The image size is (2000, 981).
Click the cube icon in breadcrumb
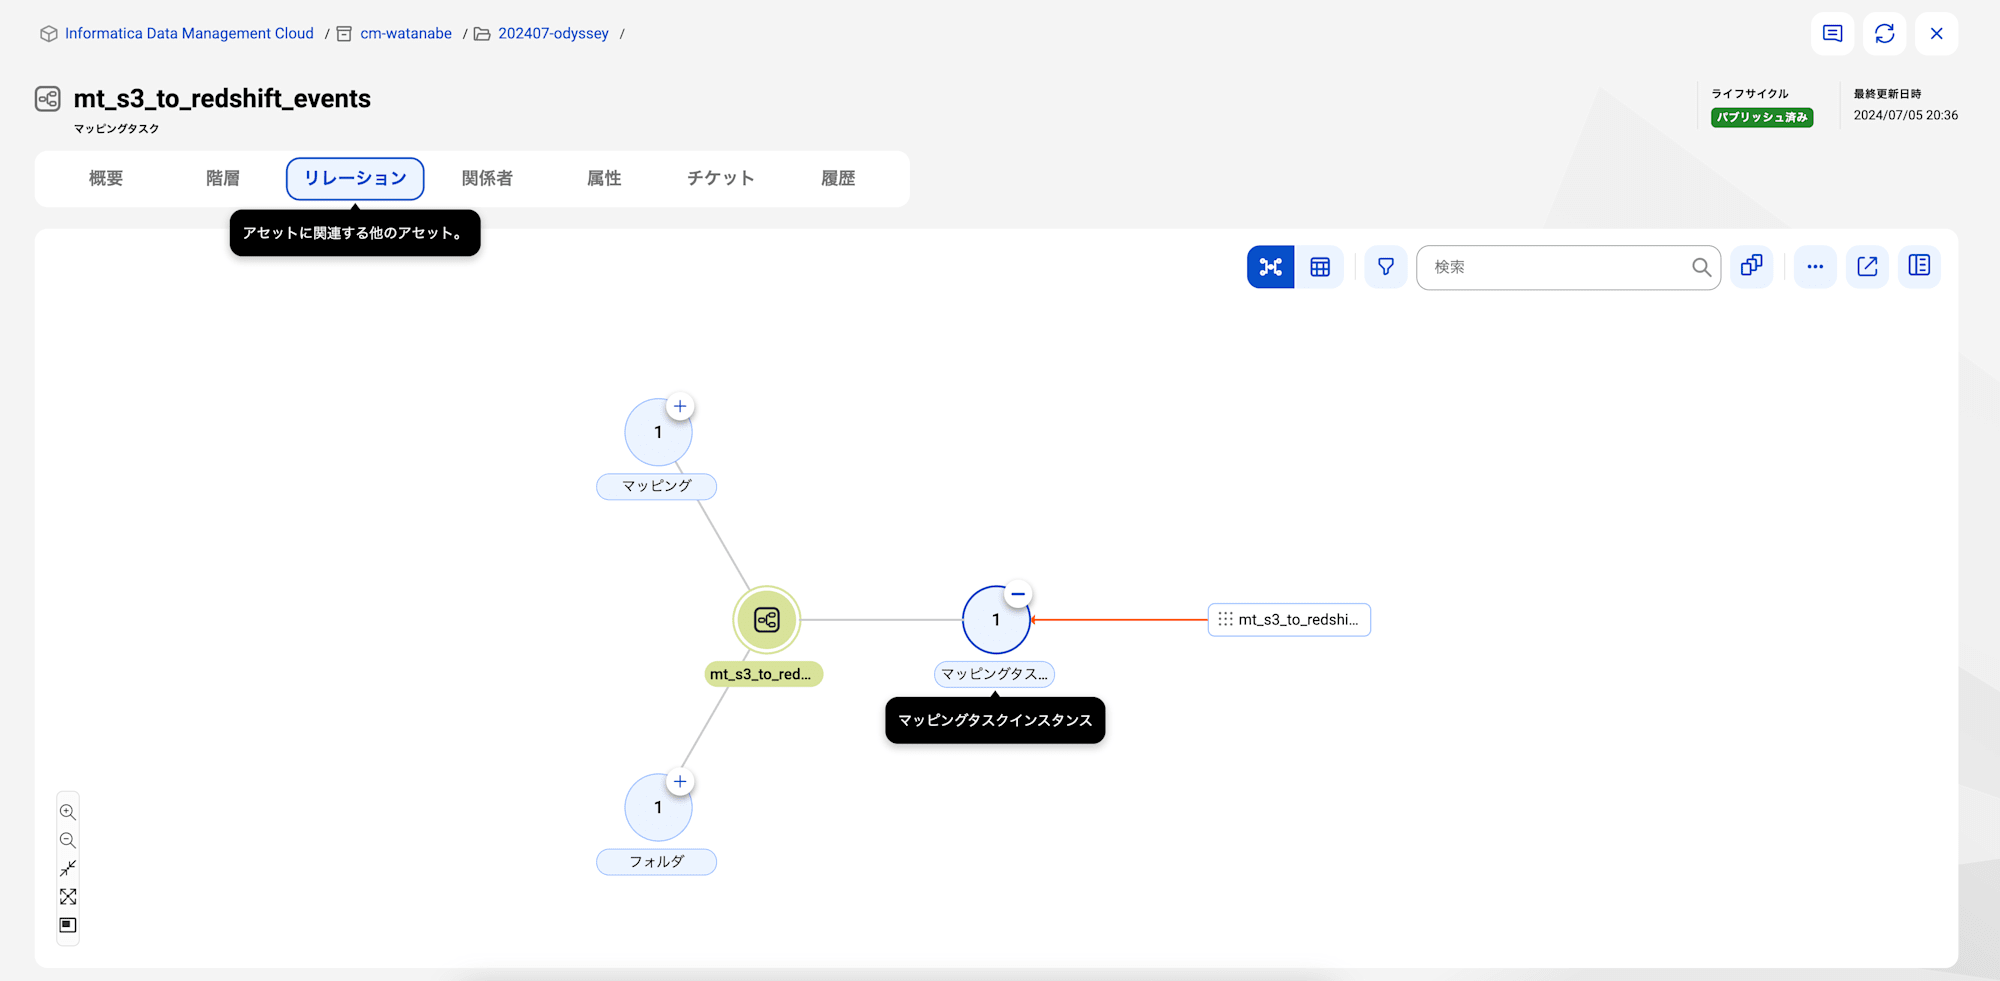tap(48, 34)
